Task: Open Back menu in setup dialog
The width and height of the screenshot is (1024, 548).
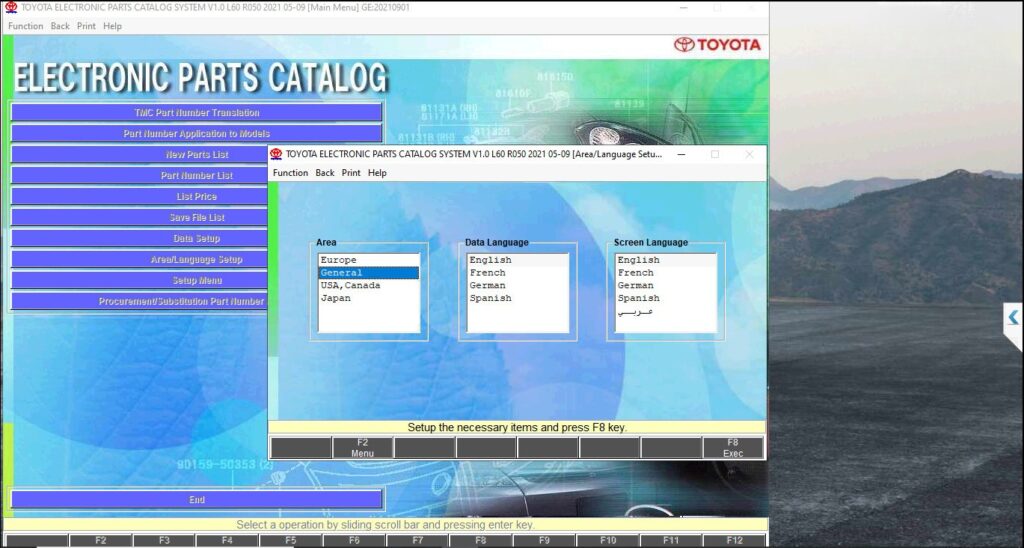Action: pyautogui.click(x=325, y=172)
